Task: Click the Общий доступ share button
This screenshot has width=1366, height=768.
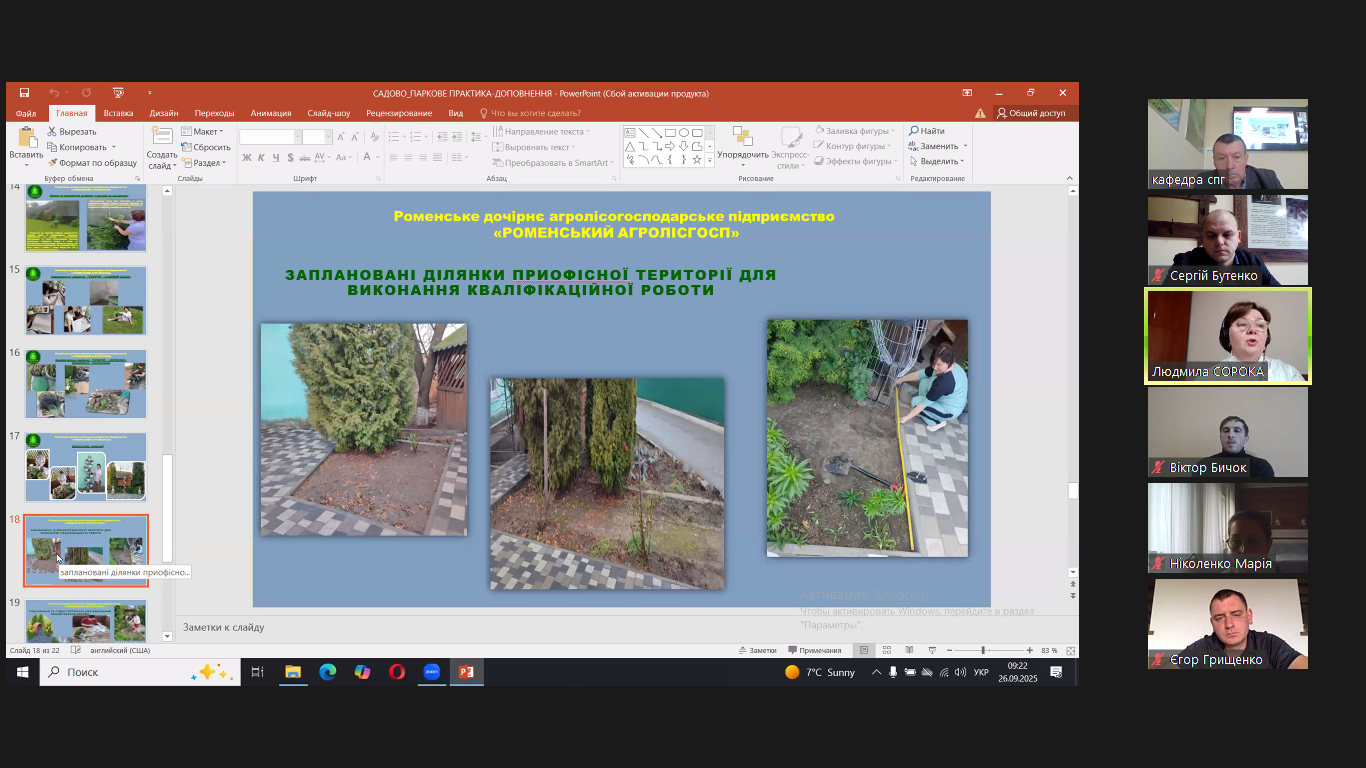Action: pyautogui.click(x=1031, y=113)
